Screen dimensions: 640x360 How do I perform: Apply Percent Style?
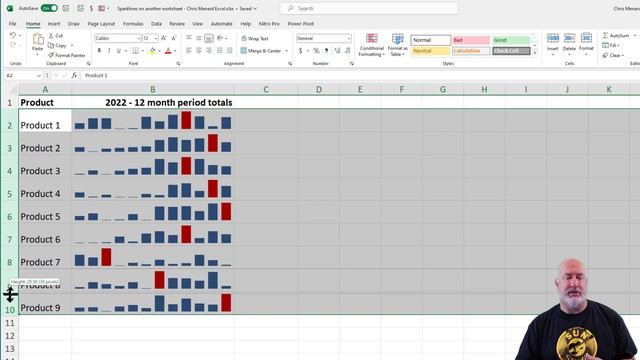tap(316, 51)
